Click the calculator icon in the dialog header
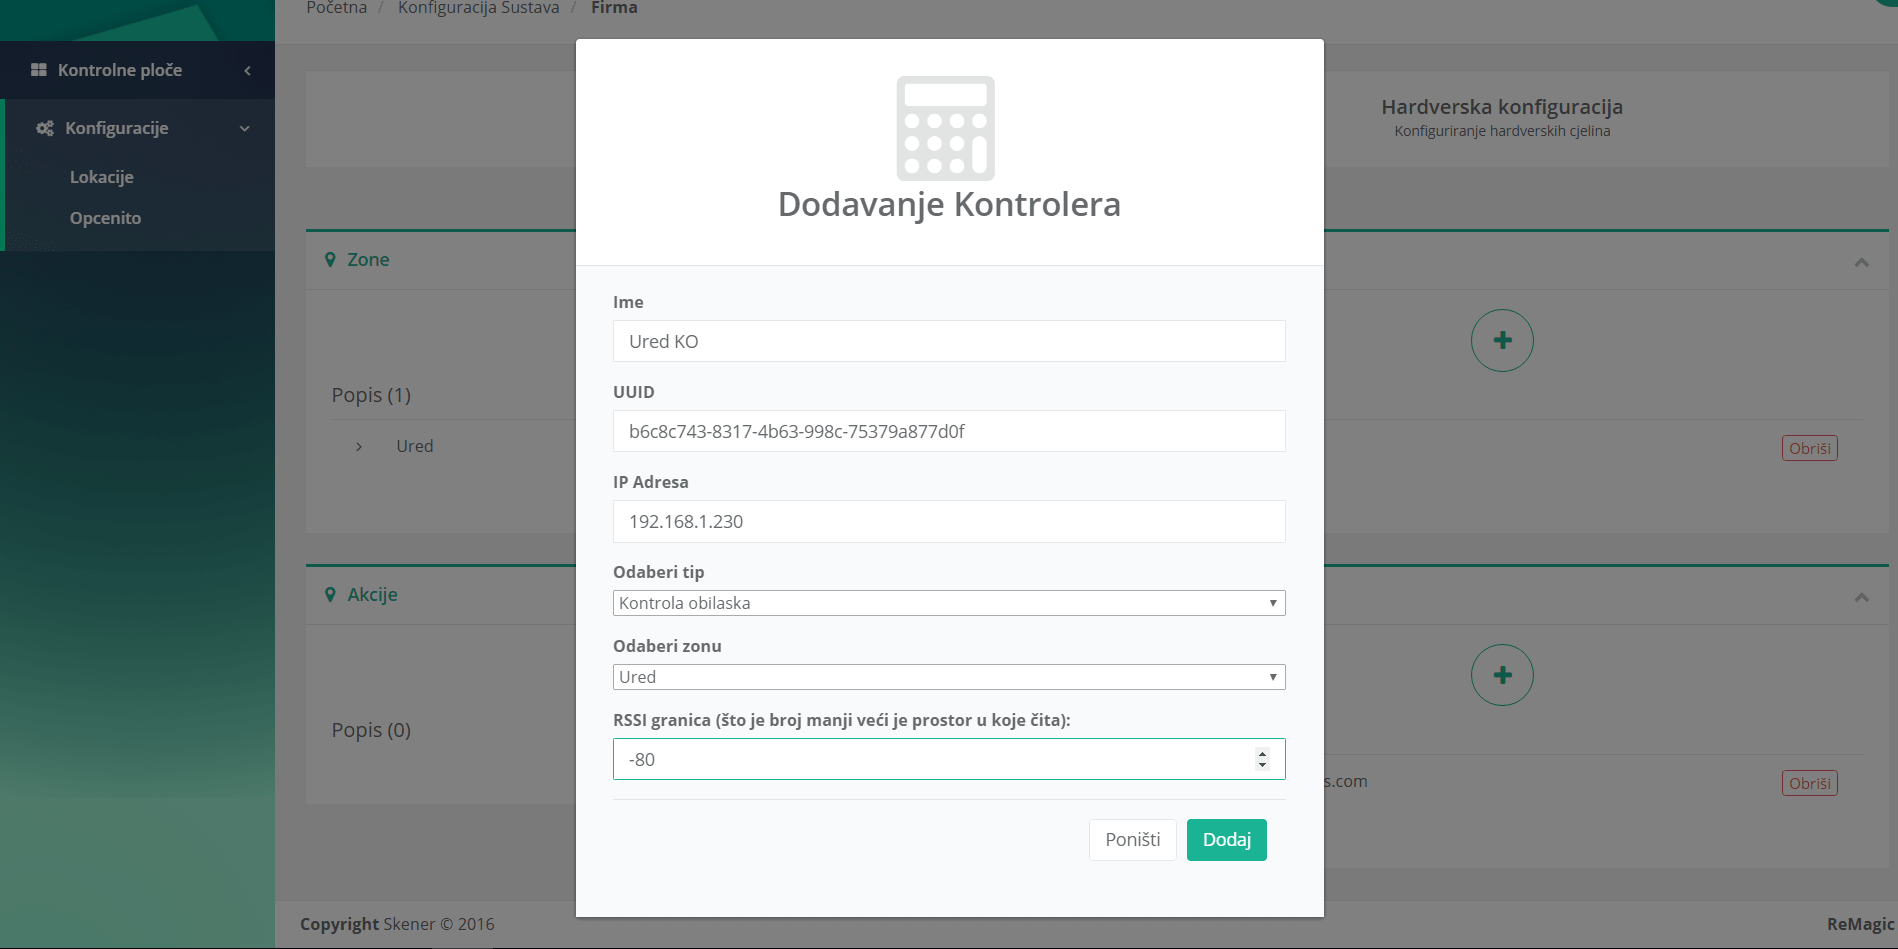1898x949 pixels. [947, 128]
